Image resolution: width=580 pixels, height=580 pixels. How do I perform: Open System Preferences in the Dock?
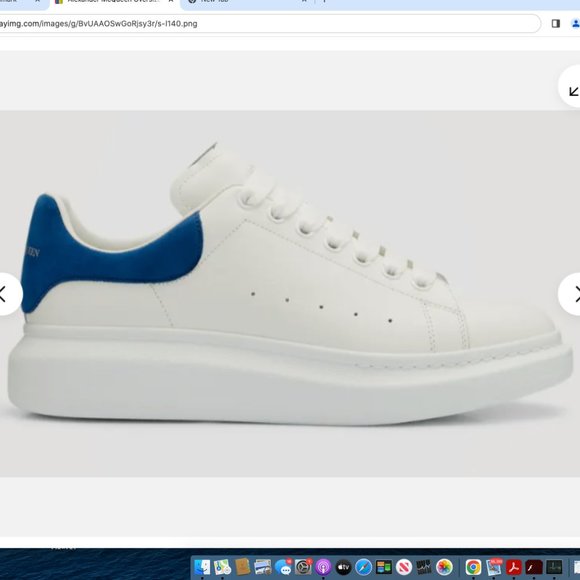tap(303, 567)
